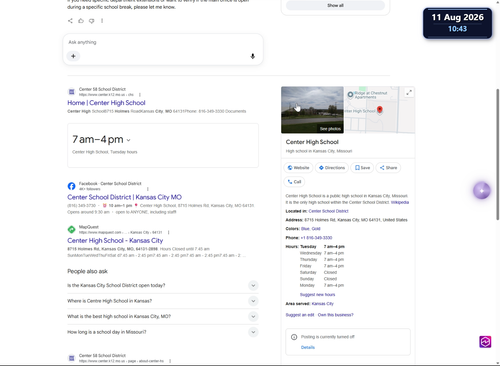Expand "Is the Kansas City School District open today?"
500x366 pixels.
pyautogui.click(x=163, y=285)
